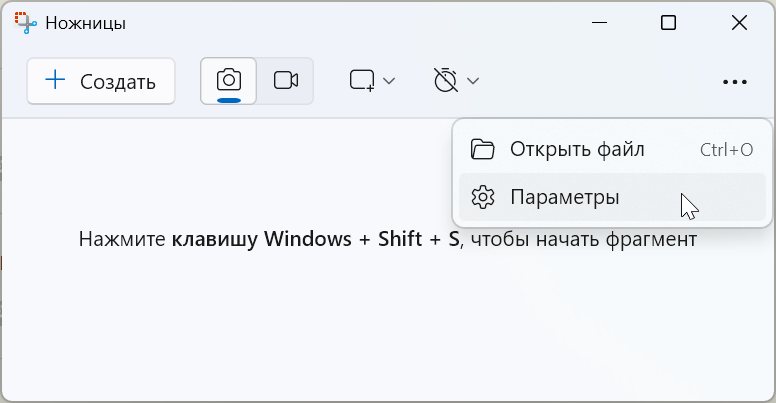Click the Ножницы app icon in title bar

pos(25,23)
